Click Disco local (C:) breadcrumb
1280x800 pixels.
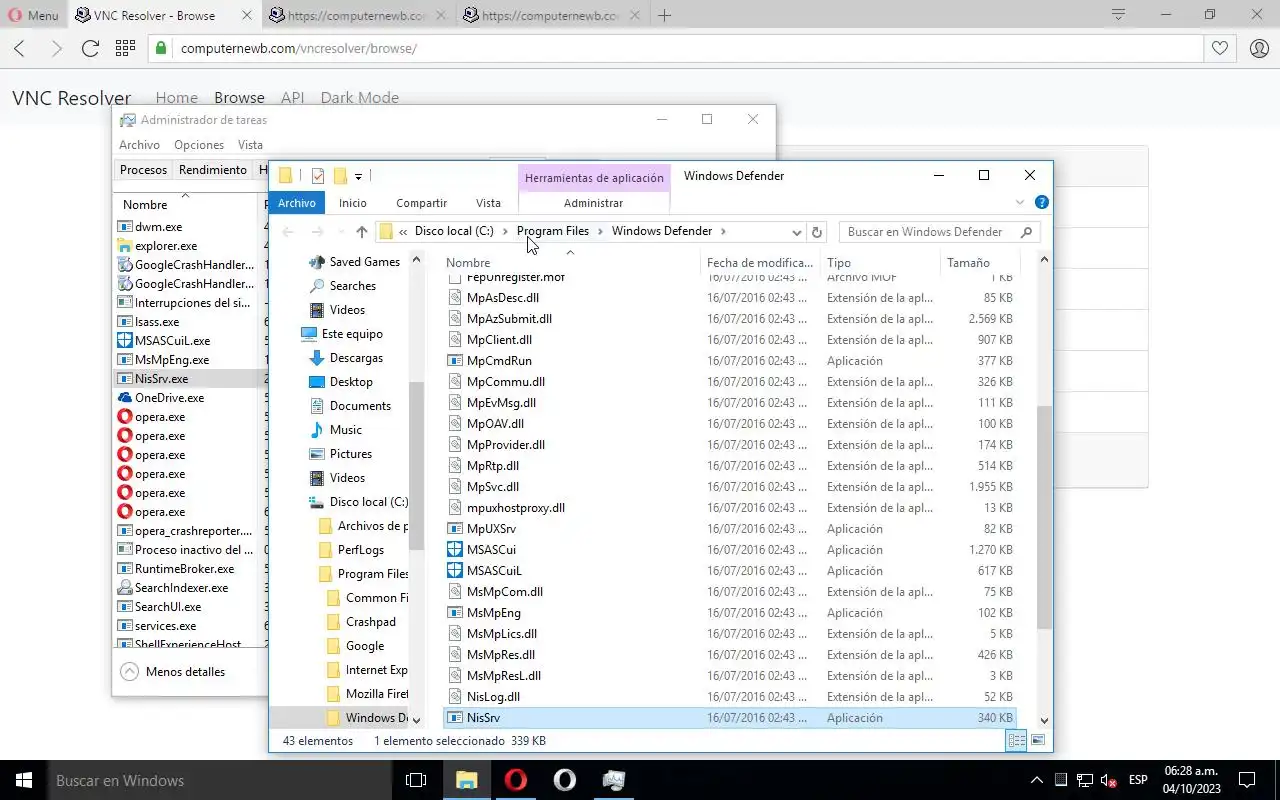(x=454, y=231)
